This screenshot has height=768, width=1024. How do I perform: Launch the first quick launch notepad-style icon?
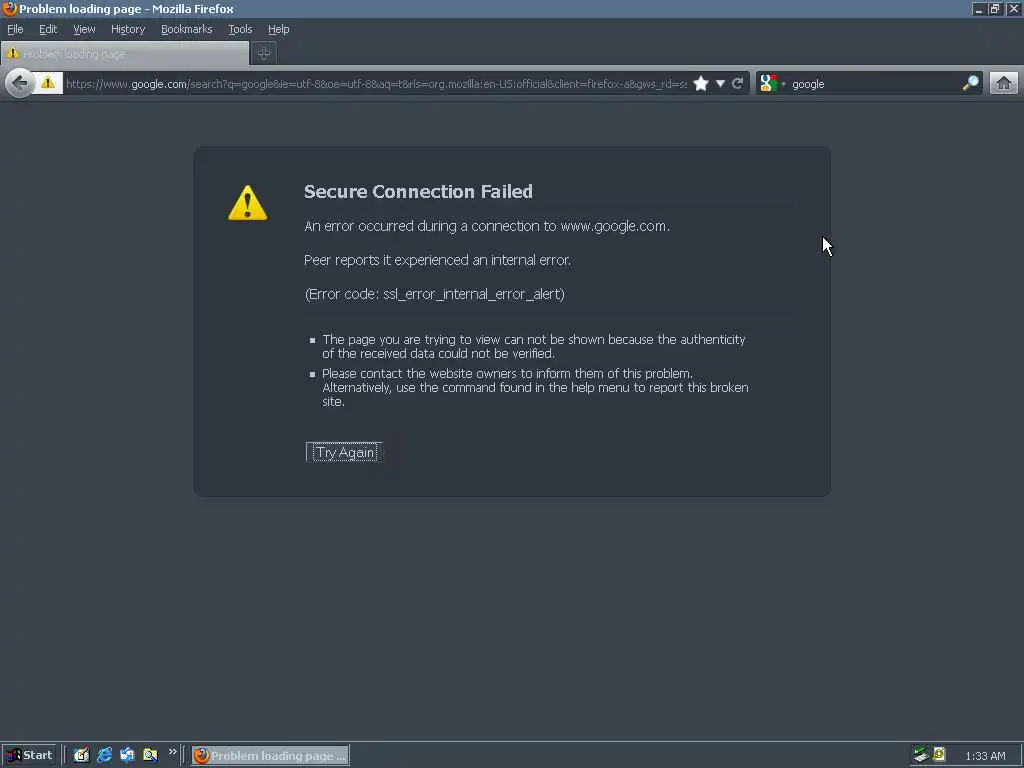point(81,755)
